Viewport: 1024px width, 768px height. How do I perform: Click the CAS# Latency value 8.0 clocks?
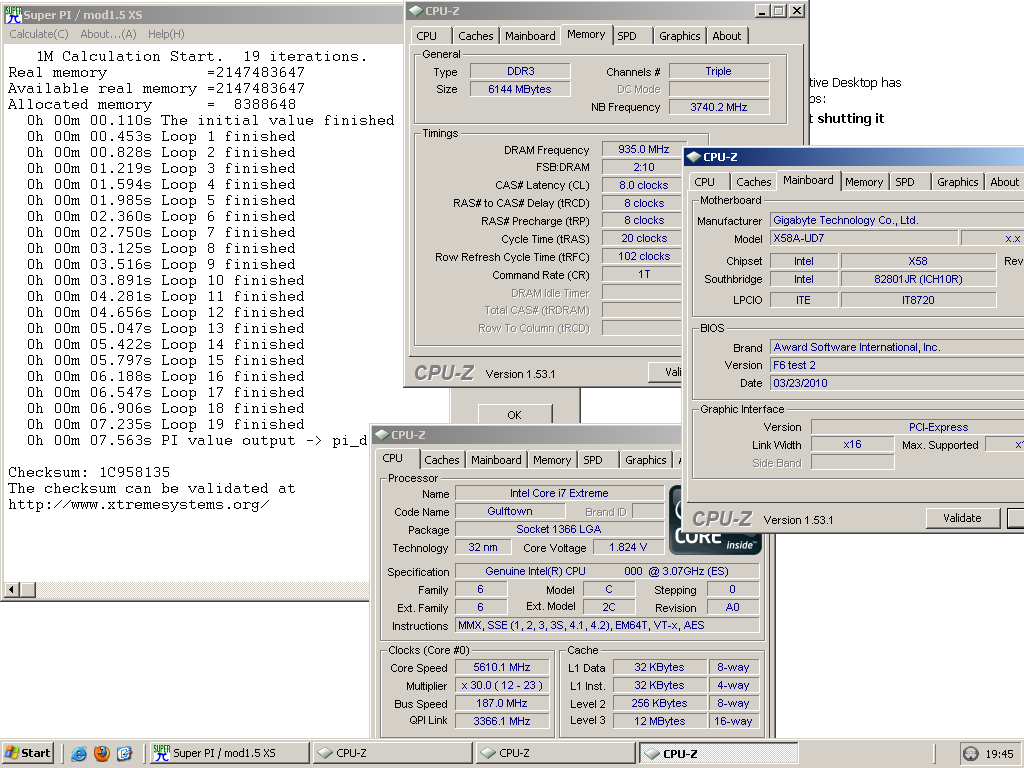click(x=644, y=185)
